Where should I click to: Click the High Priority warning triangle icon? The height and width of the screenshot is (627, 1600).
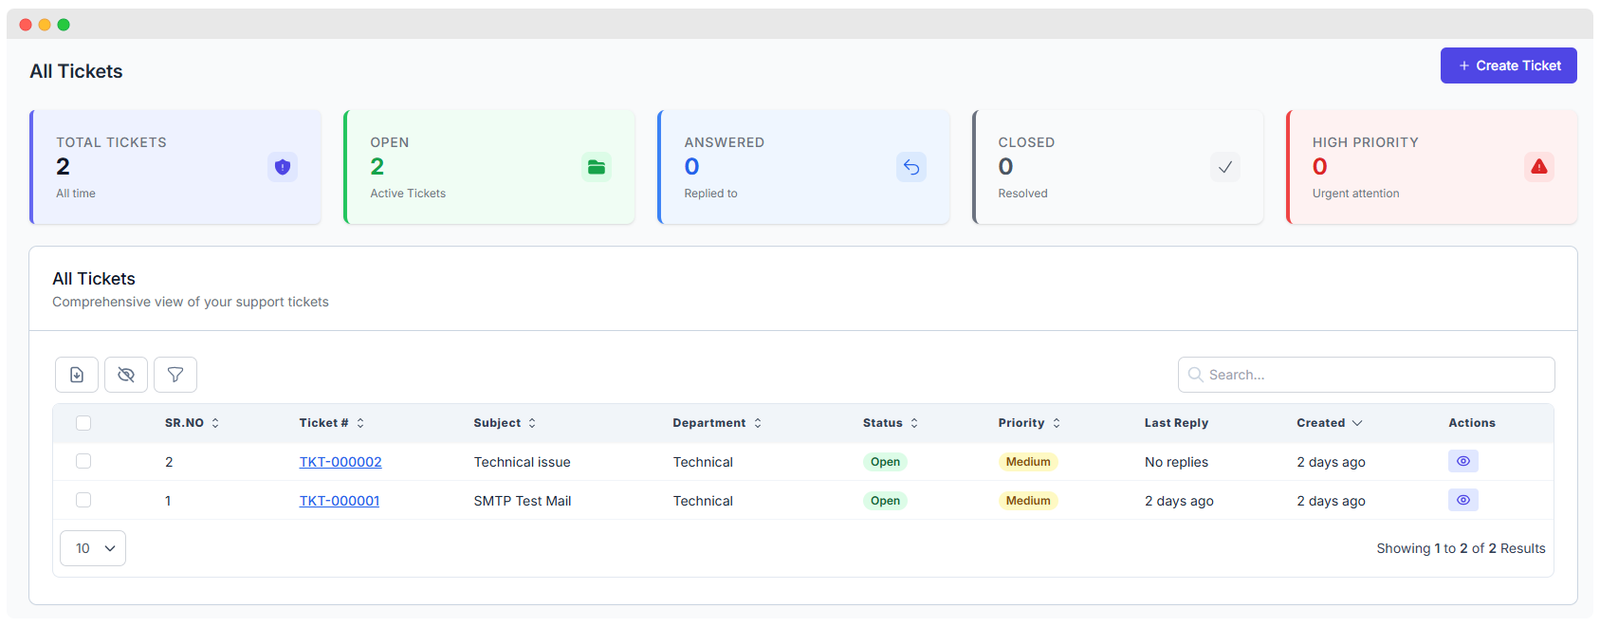[x=1539, y=167]
